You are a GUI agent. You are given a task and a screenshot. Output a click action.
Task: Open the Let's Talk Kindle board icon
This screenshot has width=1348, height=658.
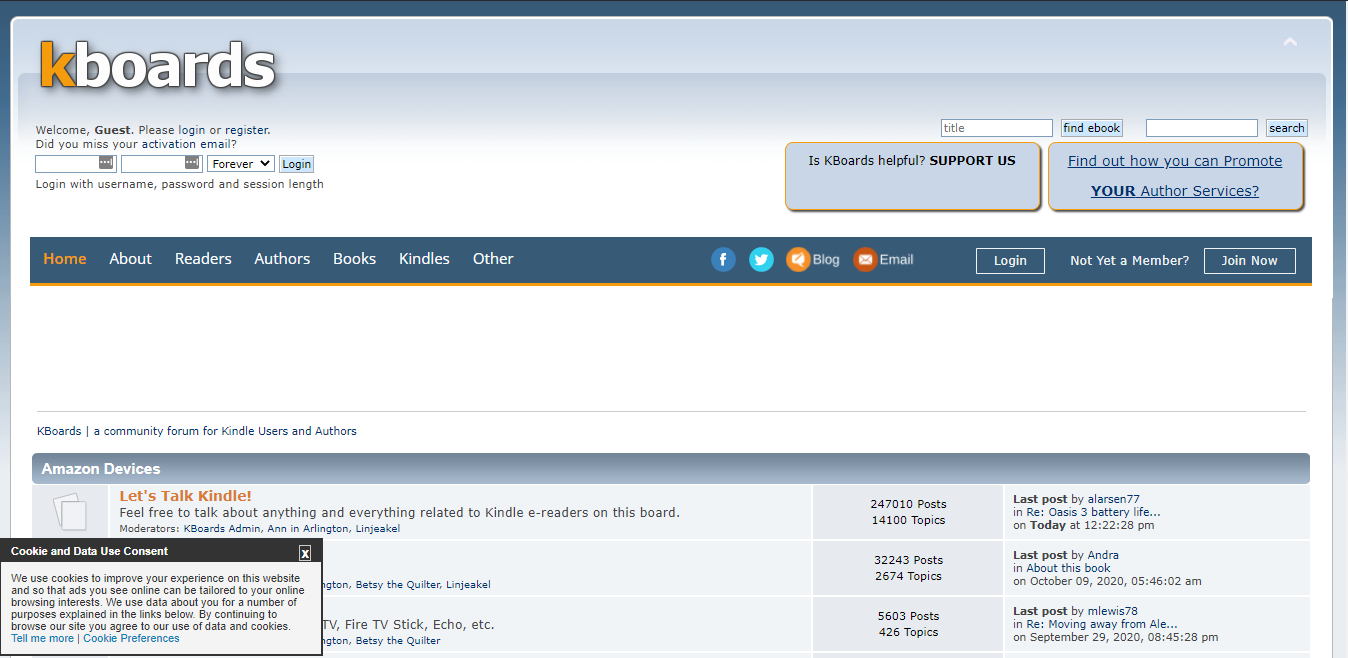coord(70,512)
